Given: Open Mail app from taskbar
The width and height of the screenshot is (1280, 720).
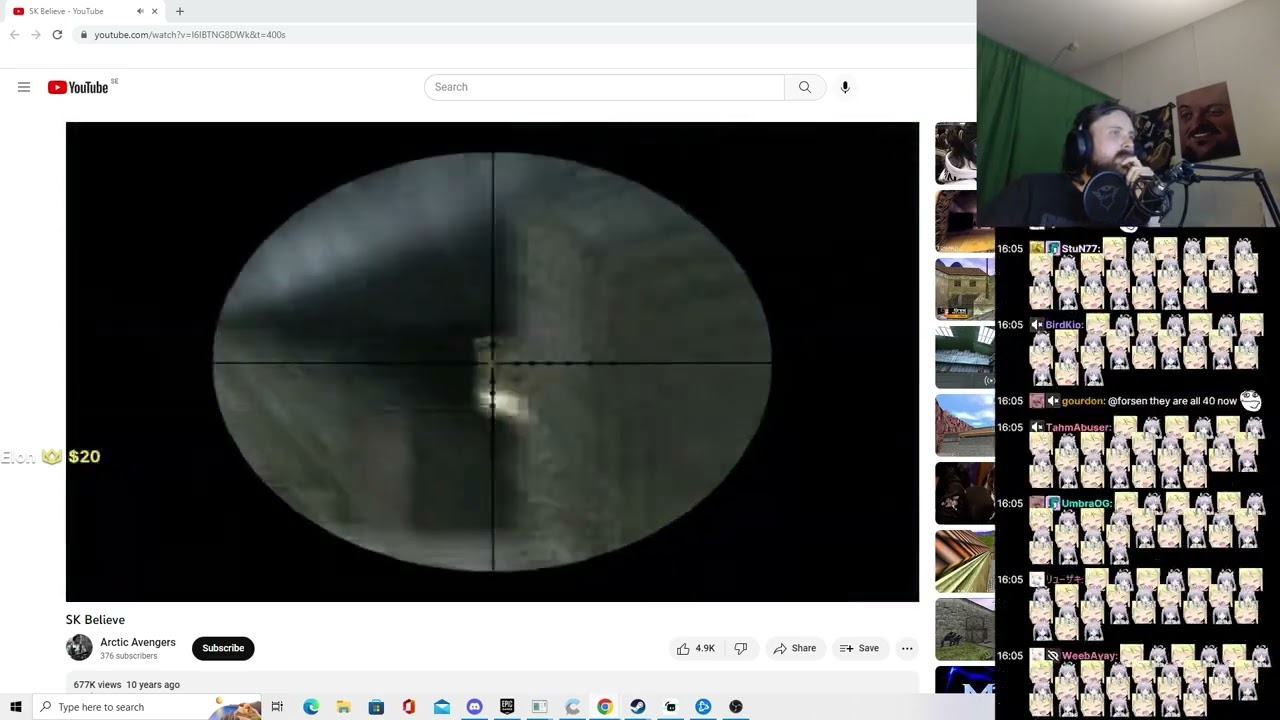Looking at the screenshot, I should click(x=442, y=707).
